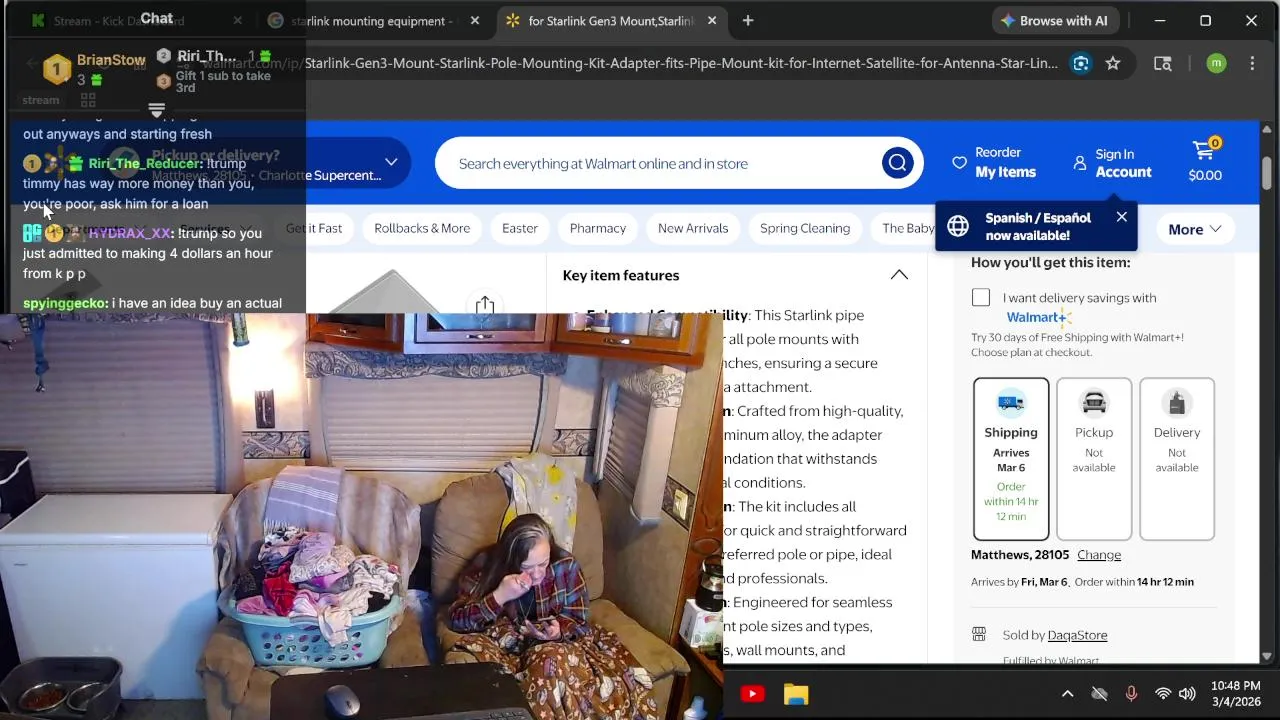Viewport: 1280px width, 720px height.
Task: Select the Starlink Gen3 Mount tab
Action: click(x=610, y=20)
